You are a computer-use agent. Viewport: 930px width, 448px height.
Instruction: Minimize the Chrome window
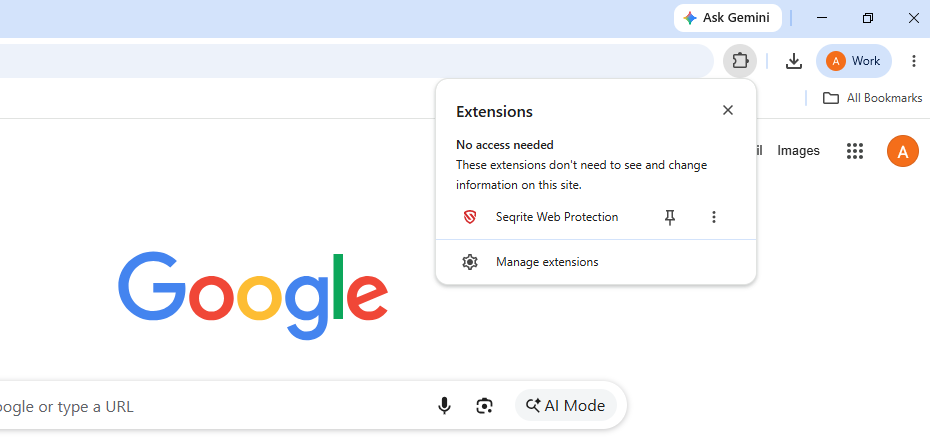click(822, 18)
